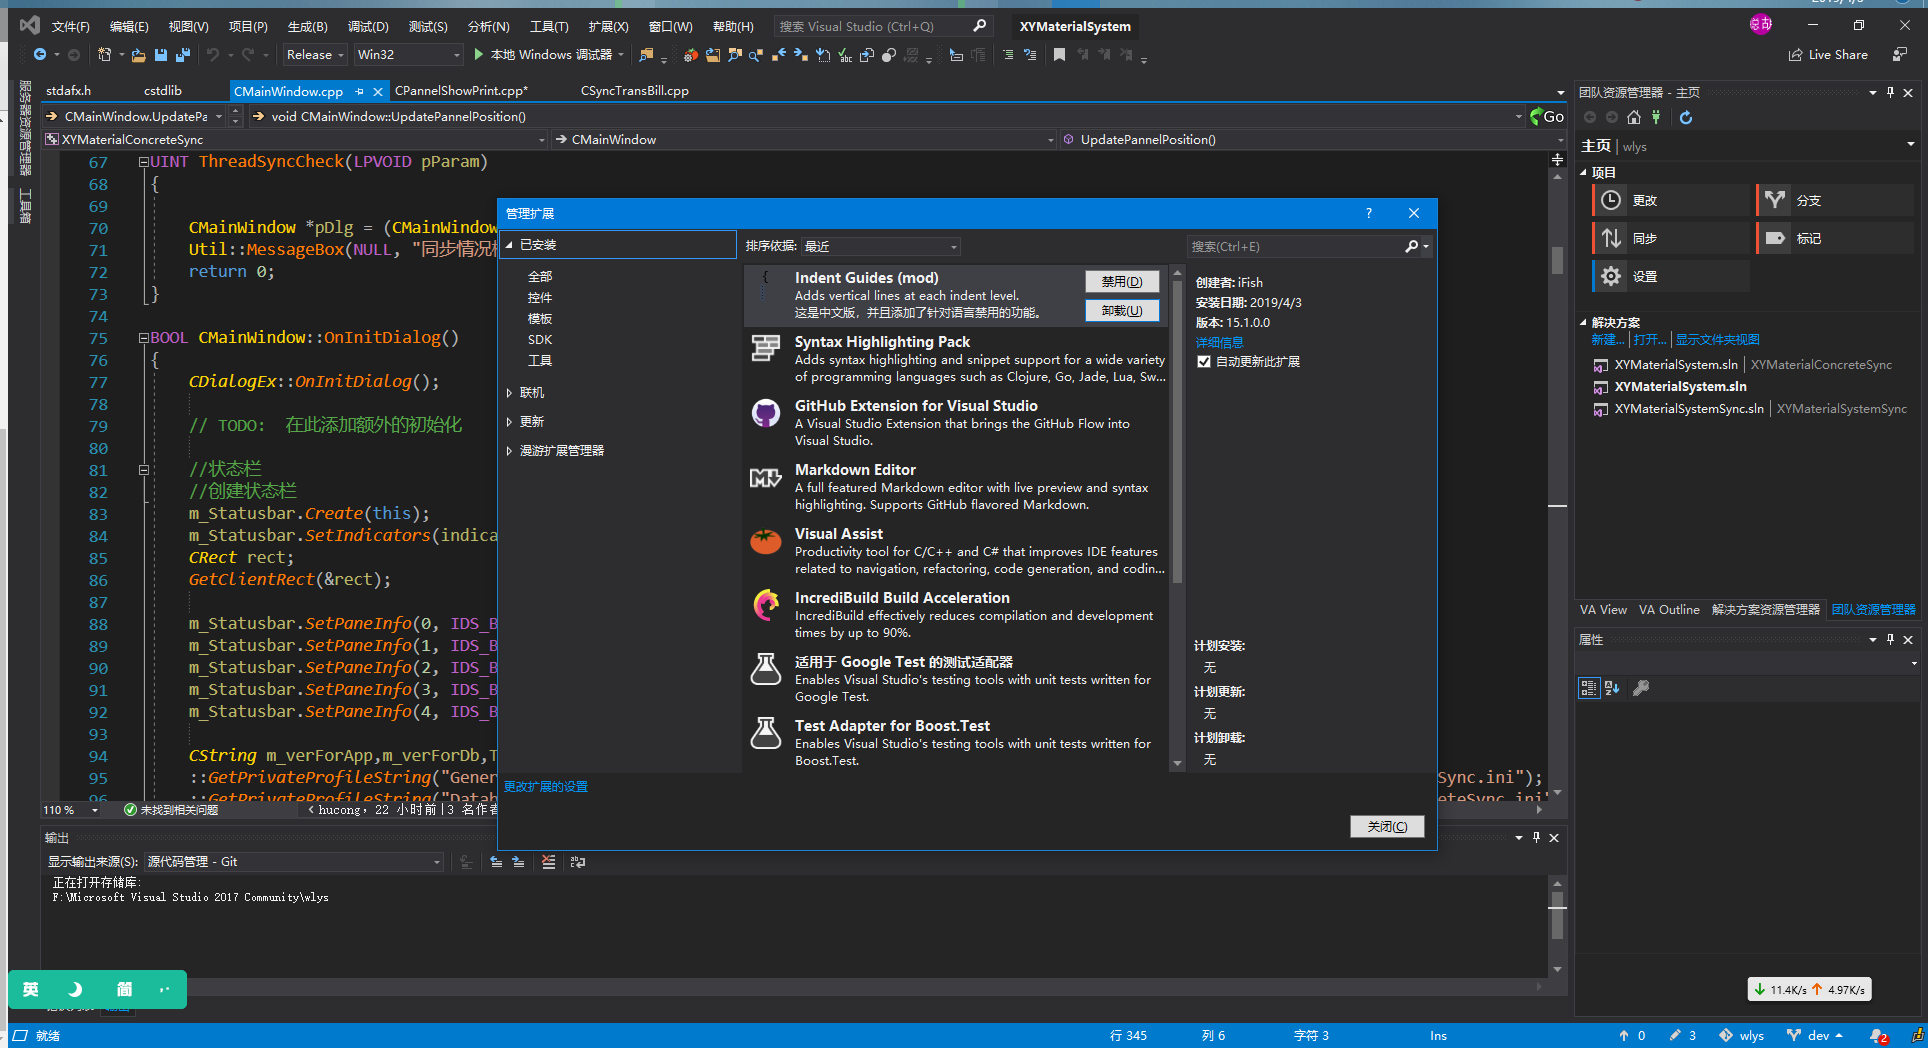The image size is (1928, 1048).
Task: Clear all output in the 输出 panel
Action: [x=548, y=861]
